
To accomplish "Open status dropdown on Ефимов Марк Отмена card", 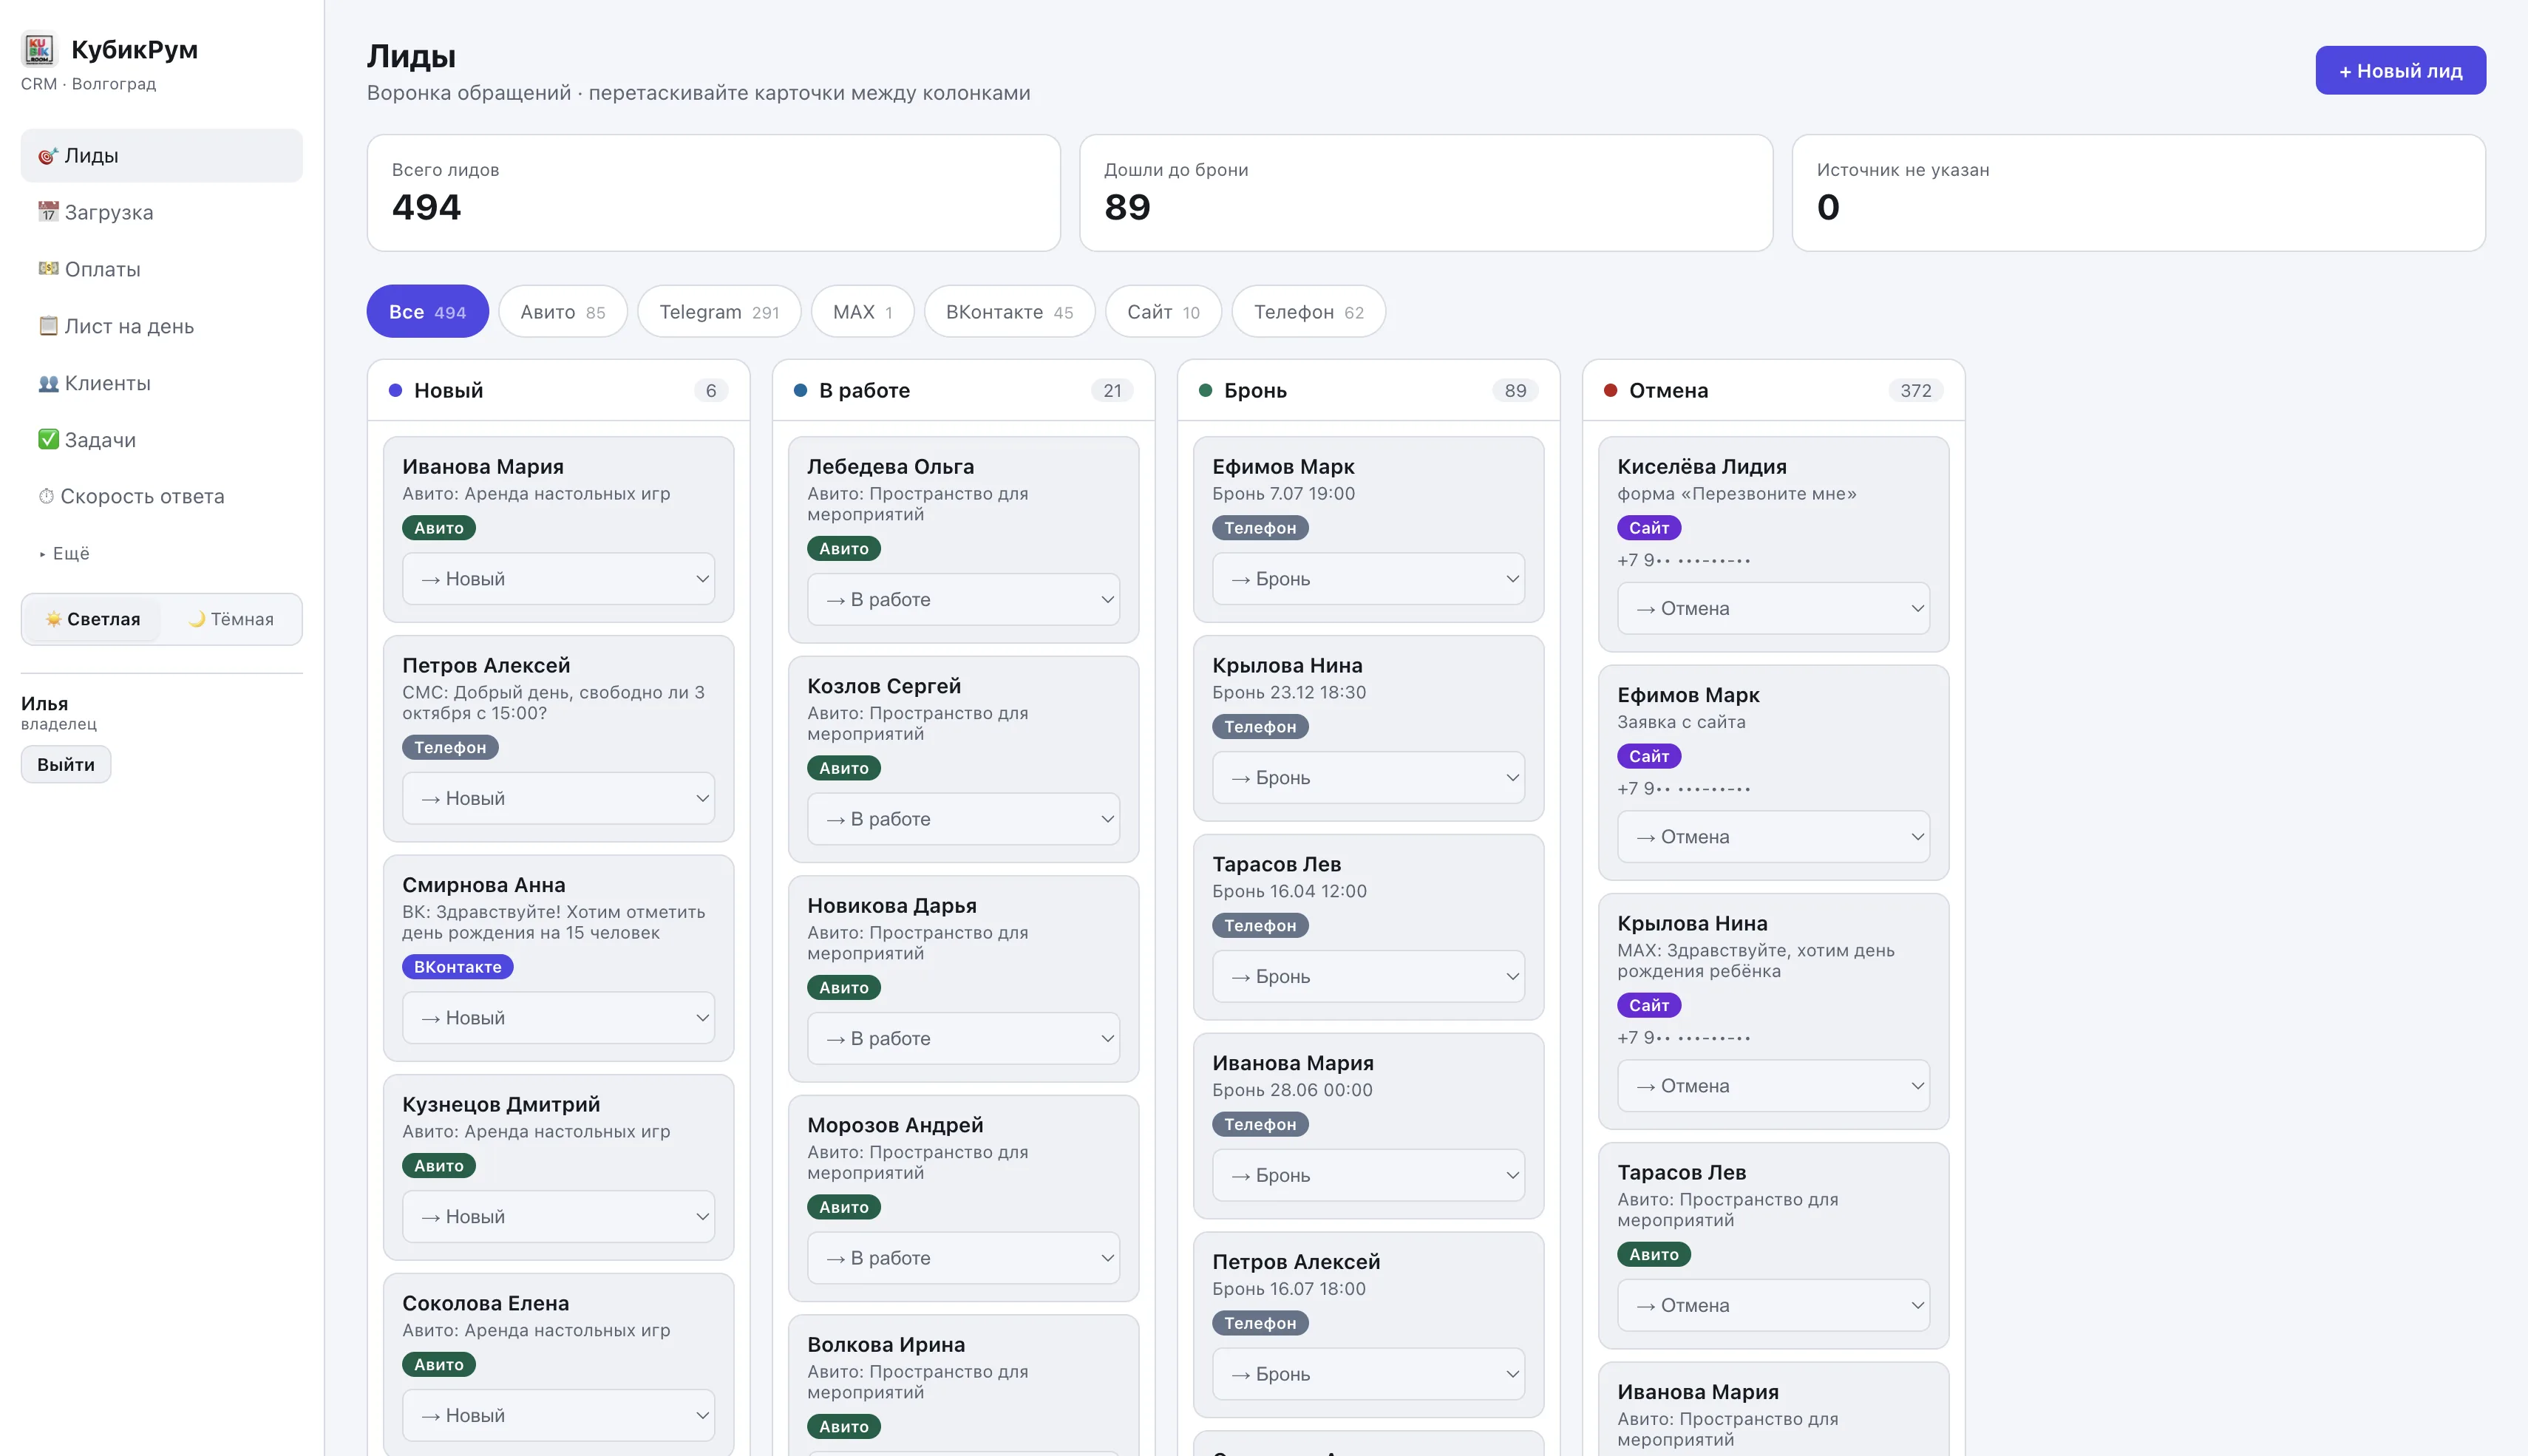I will [x=1773, y=837].
